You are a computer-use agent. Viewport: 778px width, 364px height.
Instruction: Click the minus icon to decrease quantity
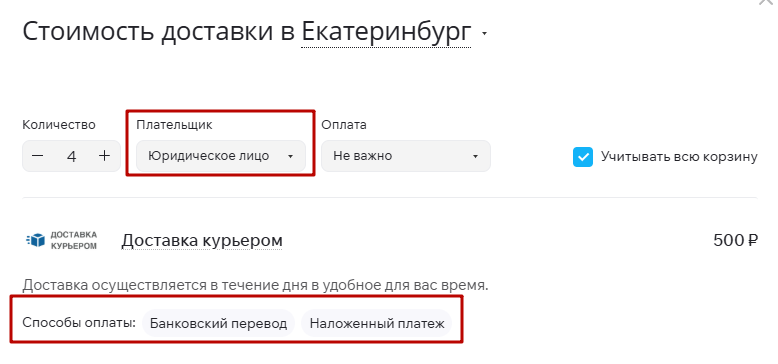click(x=38, y=156)
